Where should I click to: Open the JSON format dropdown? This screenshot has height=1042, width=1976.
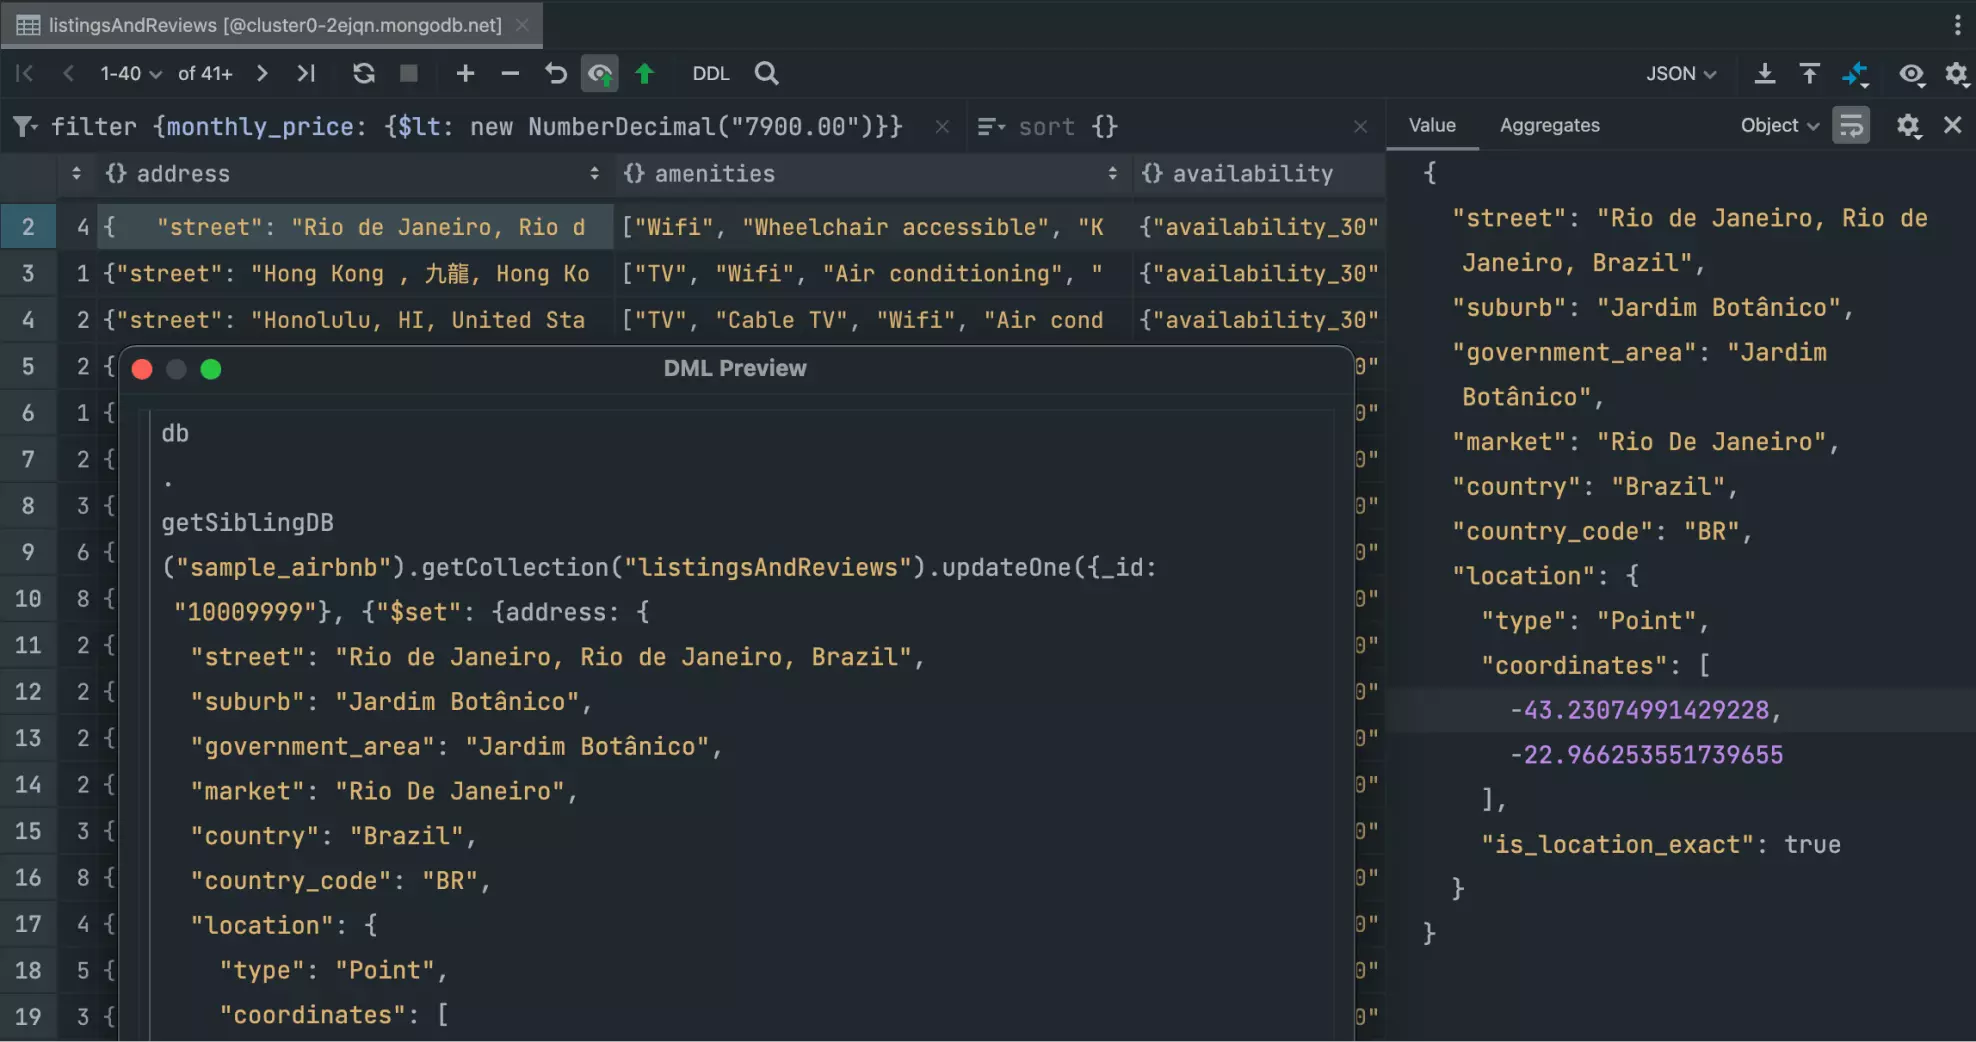click(x=1681, y=73)
